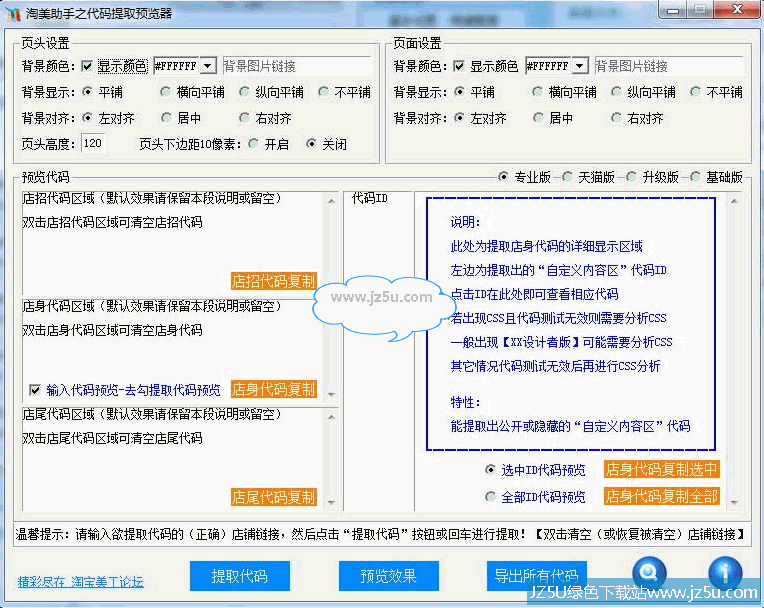Close the 淘美助手 window
The height and width of the screenshot is (608, 764).
[x=737, y=10]
